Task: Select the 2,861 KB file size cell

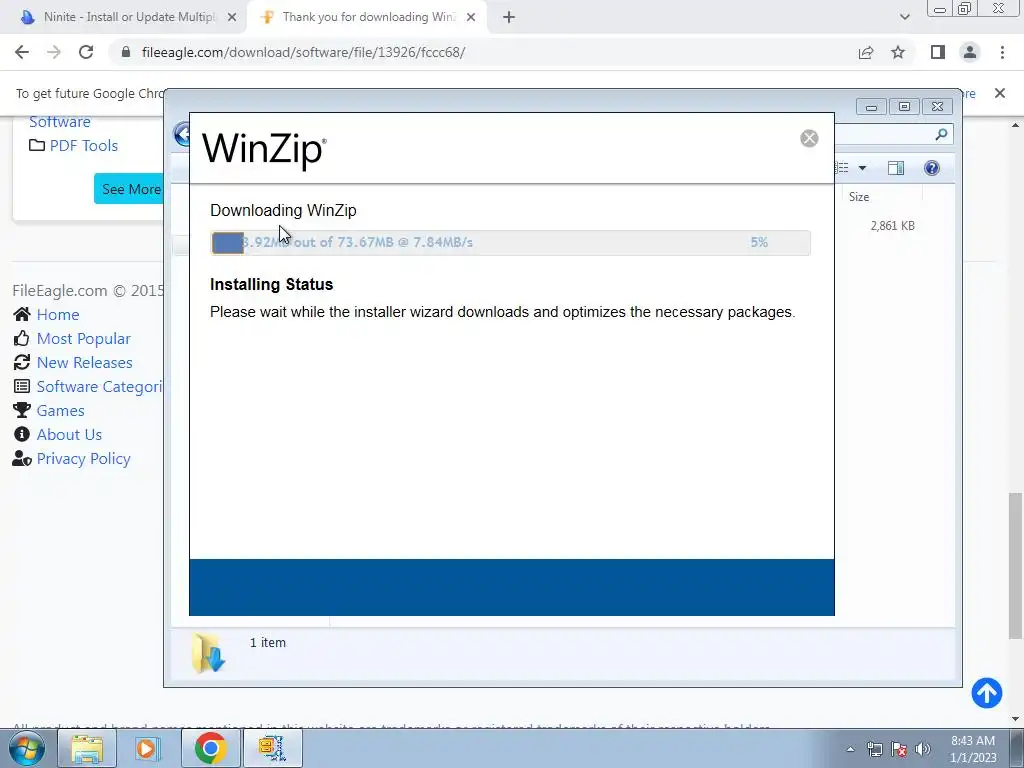Action: [892, 226]
